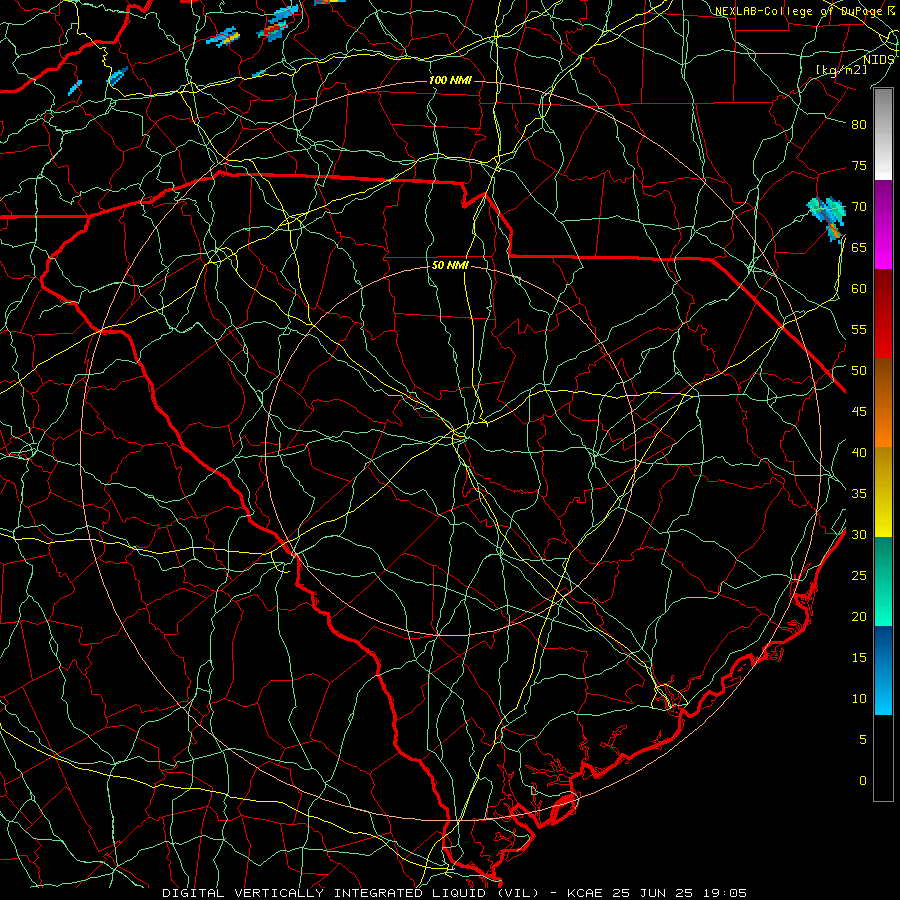Click the 80 value on the VIL scale
This screenshot has width=900, height=900.
click(x=859, y=125)
